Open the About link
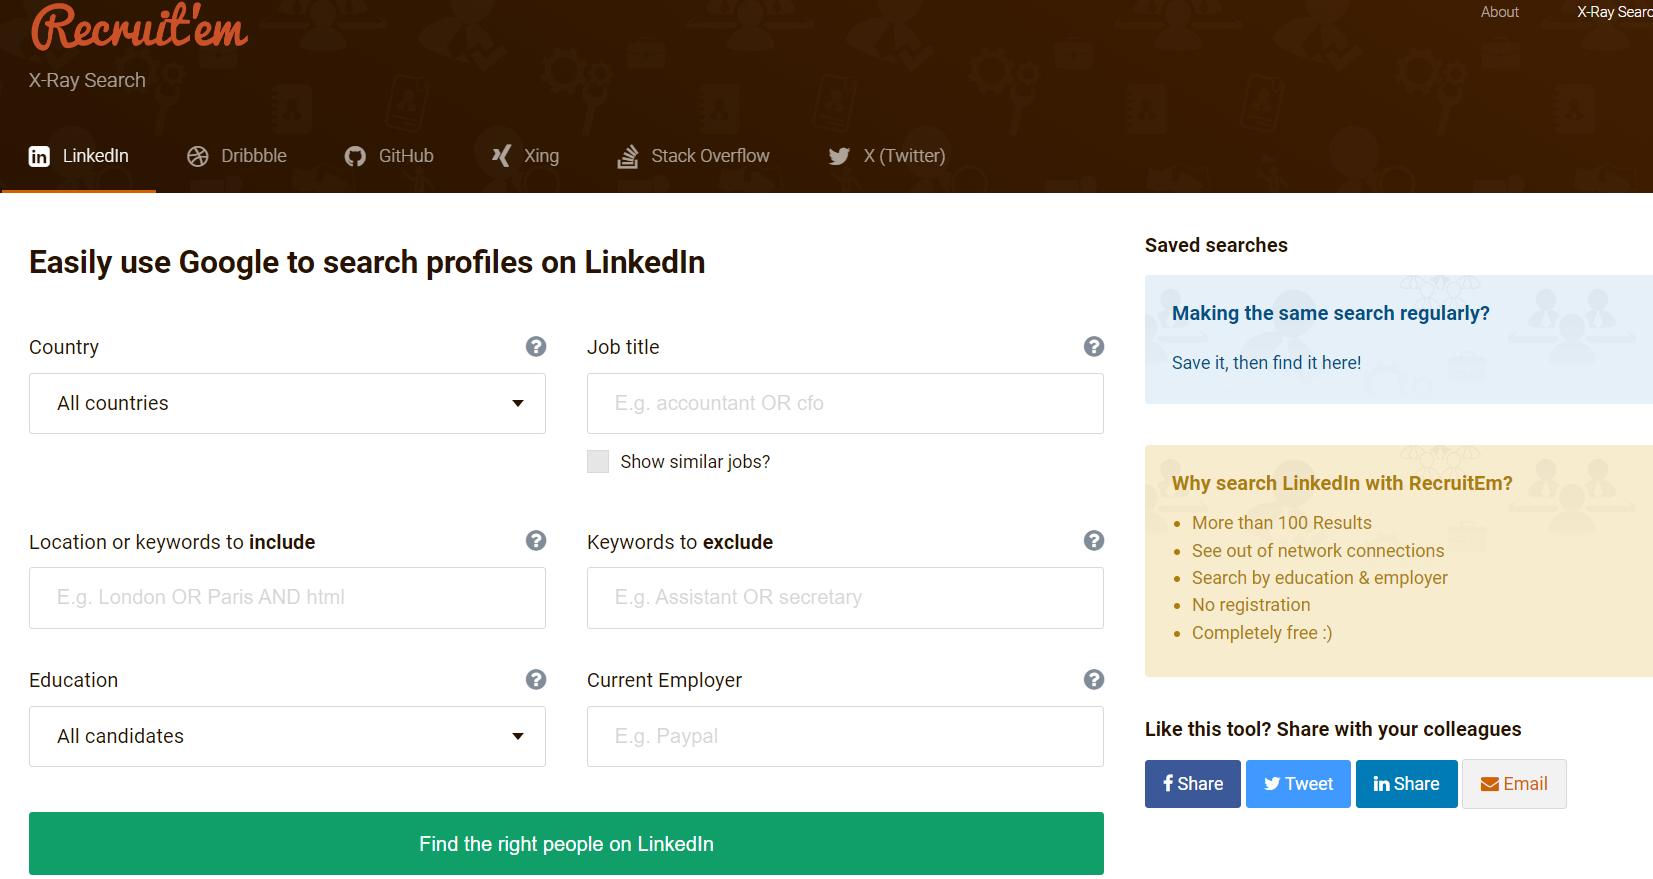Screen dimensions: 1653x879 (1499, 12)
